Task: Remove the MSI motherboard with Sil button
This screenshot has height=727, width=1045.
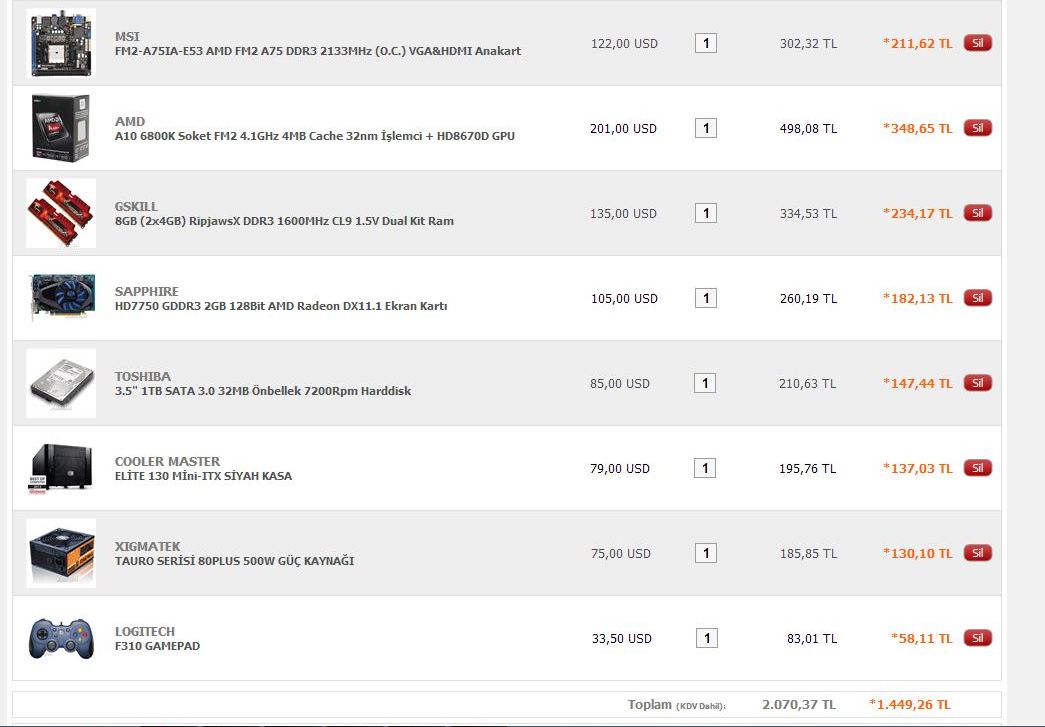Action: pos(978,43)
